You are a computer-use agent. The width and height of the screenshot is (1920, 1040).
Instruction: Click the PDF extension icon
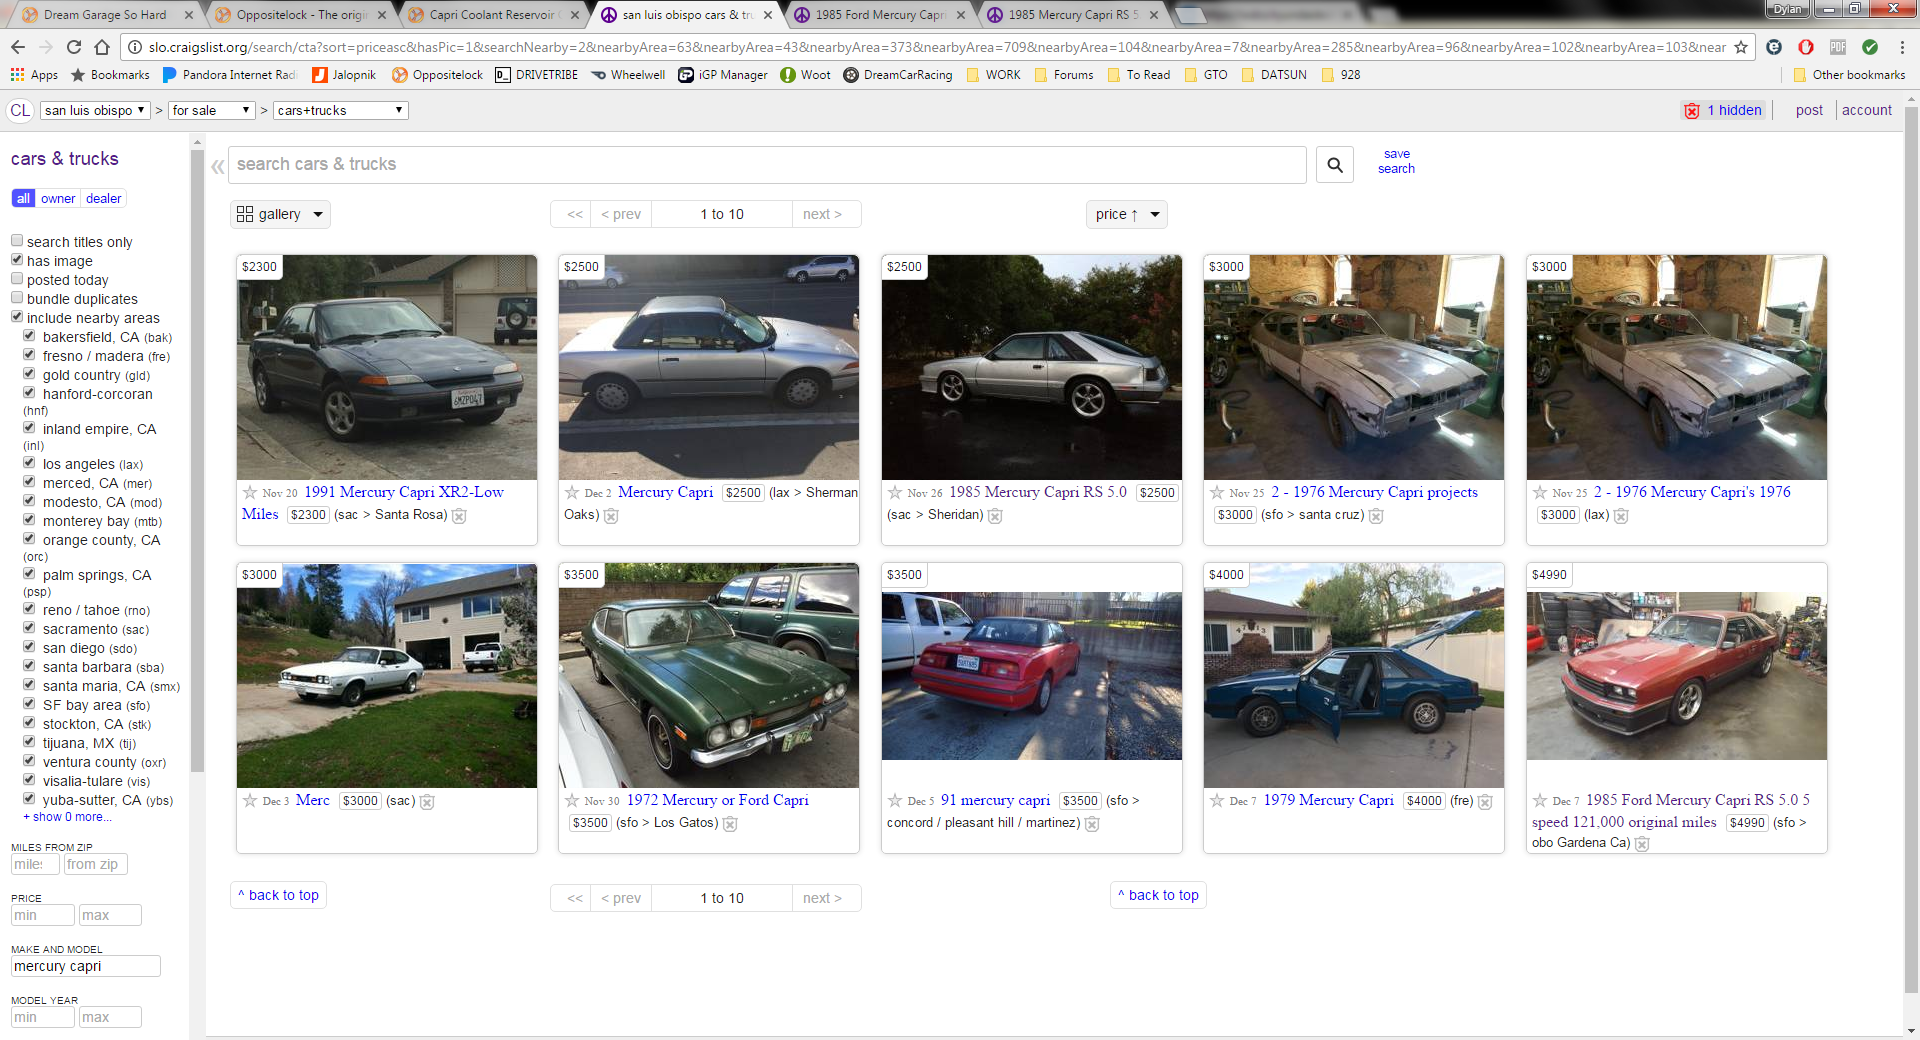[x=1838, y=47]
